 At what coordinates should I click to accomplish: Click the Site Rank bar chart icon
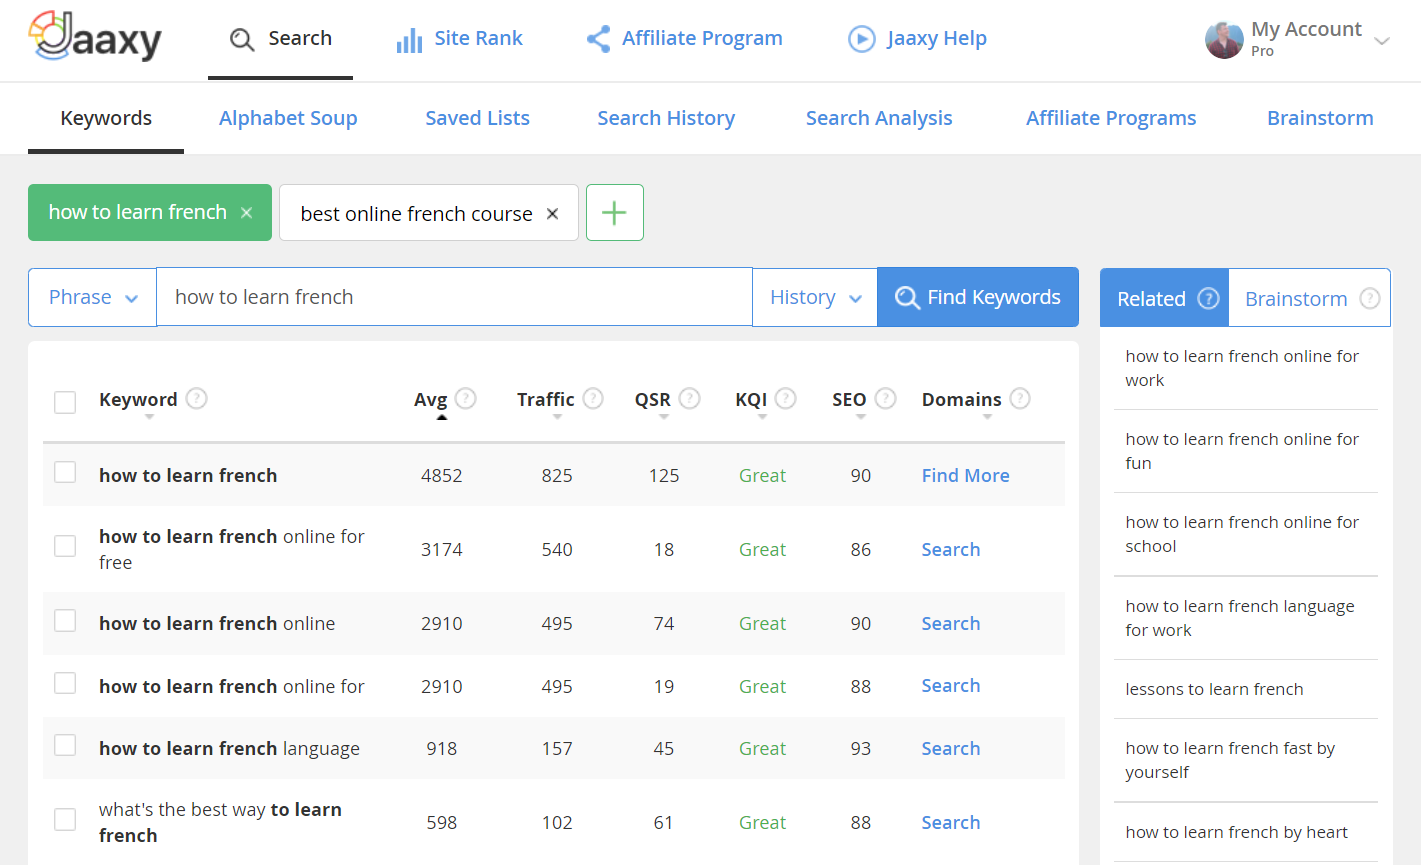click(x=409, y=40)
